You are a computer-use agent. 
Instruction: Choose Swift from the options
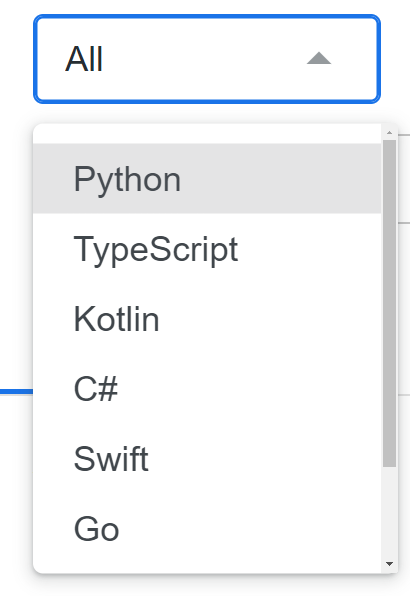pyautogui.click(x=207, y=458)
